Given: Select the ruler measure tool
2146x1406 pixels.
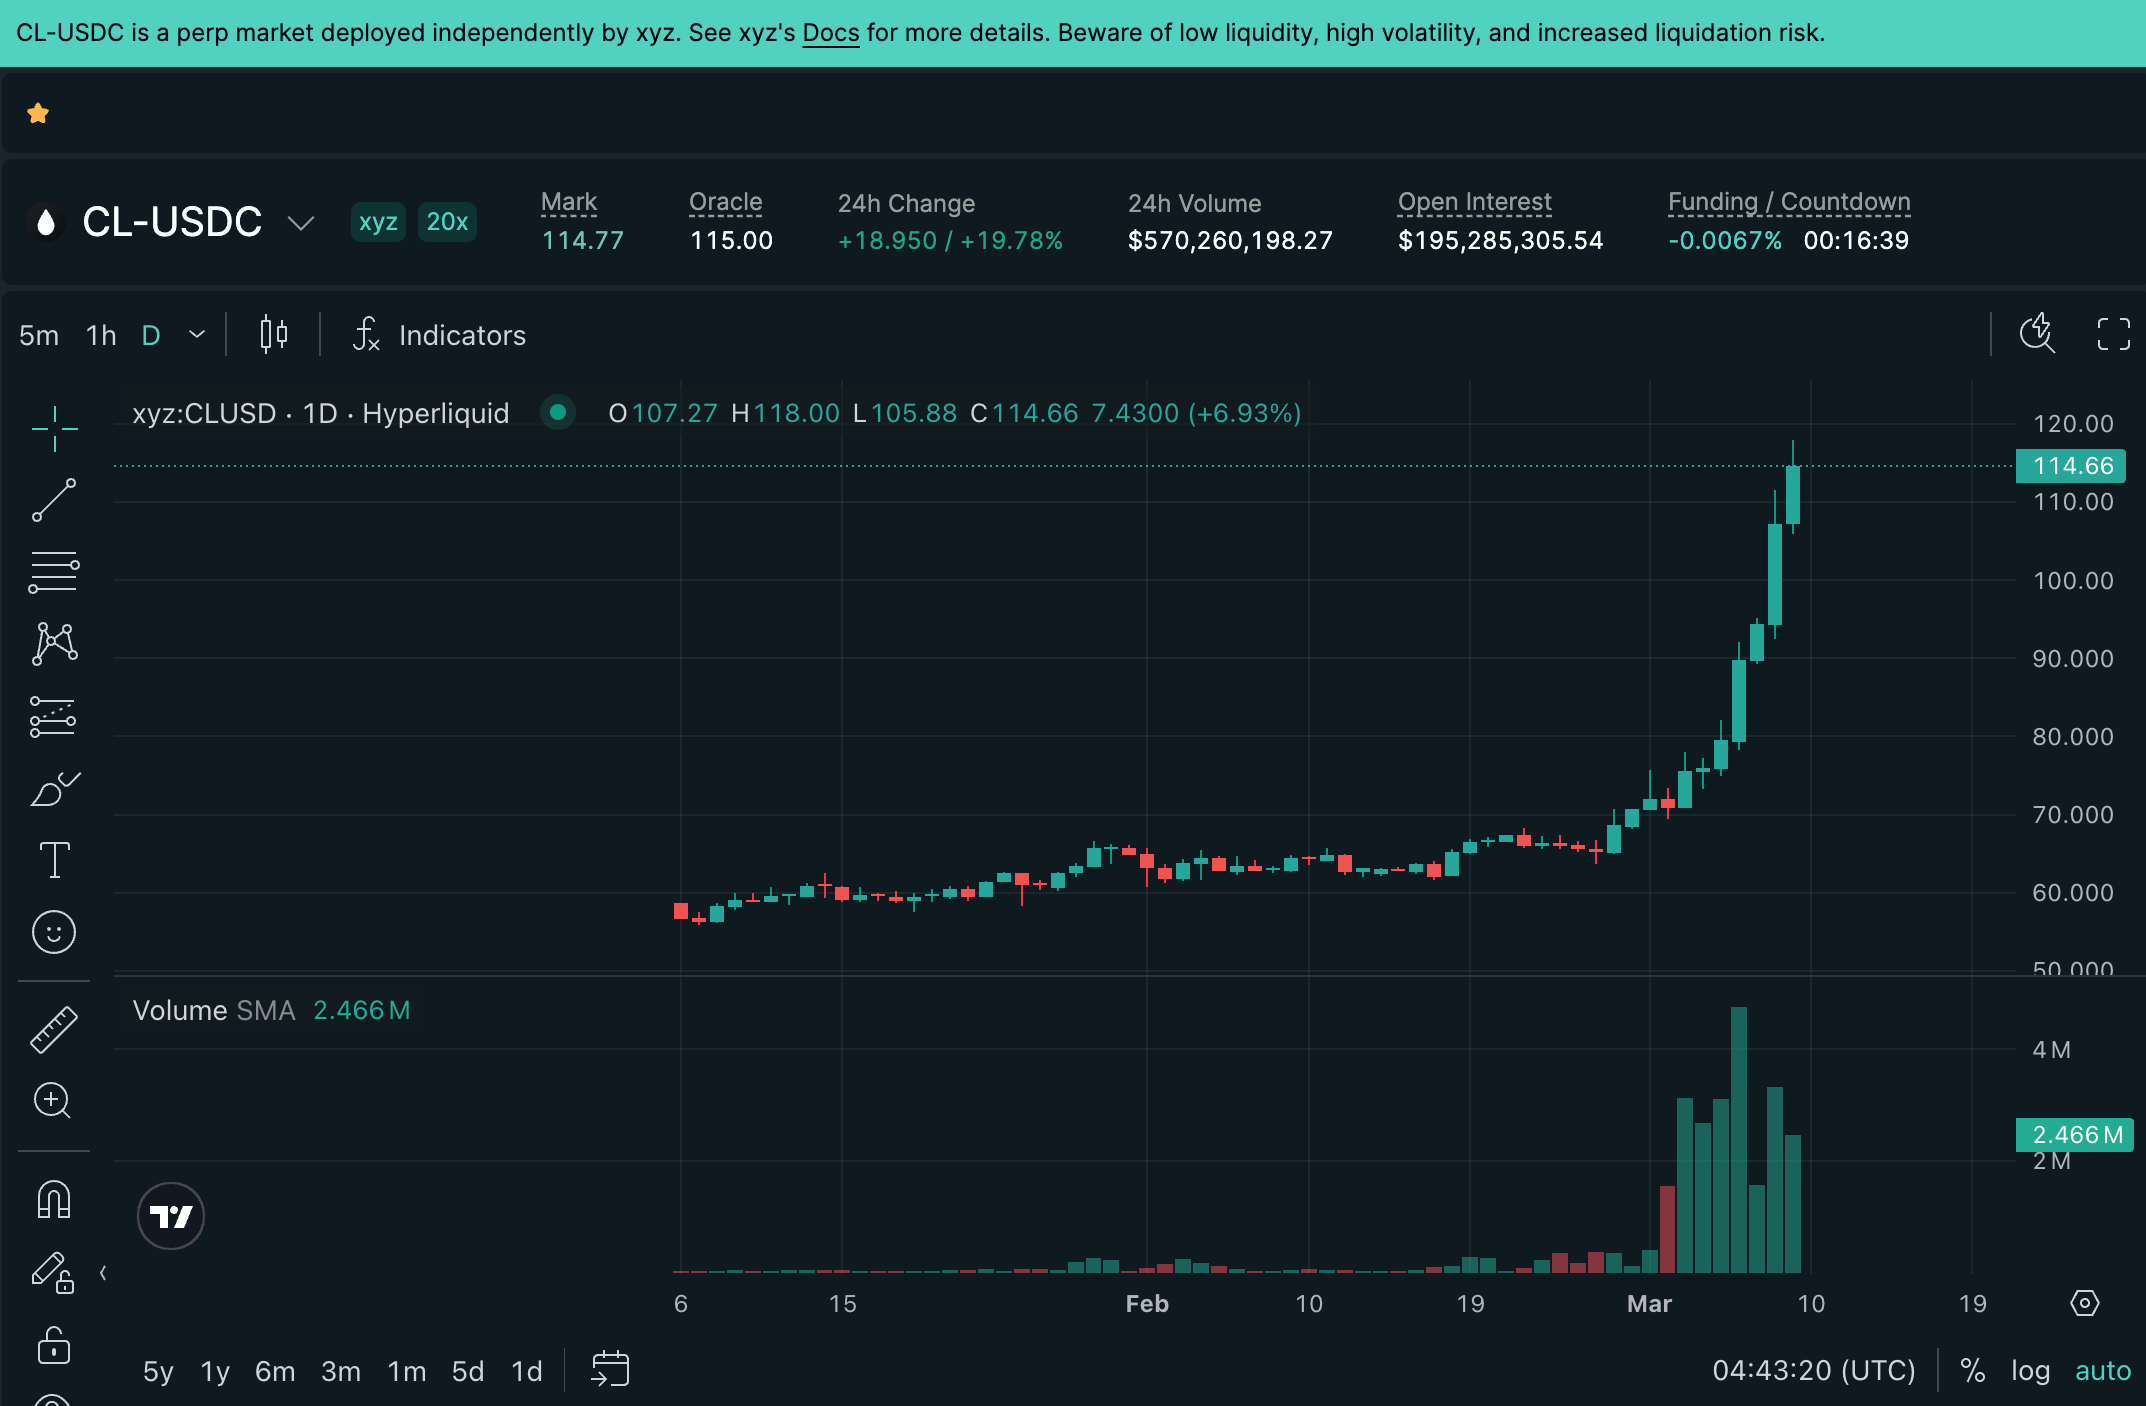Looking at the screenshot, I should coord(54,1030).
